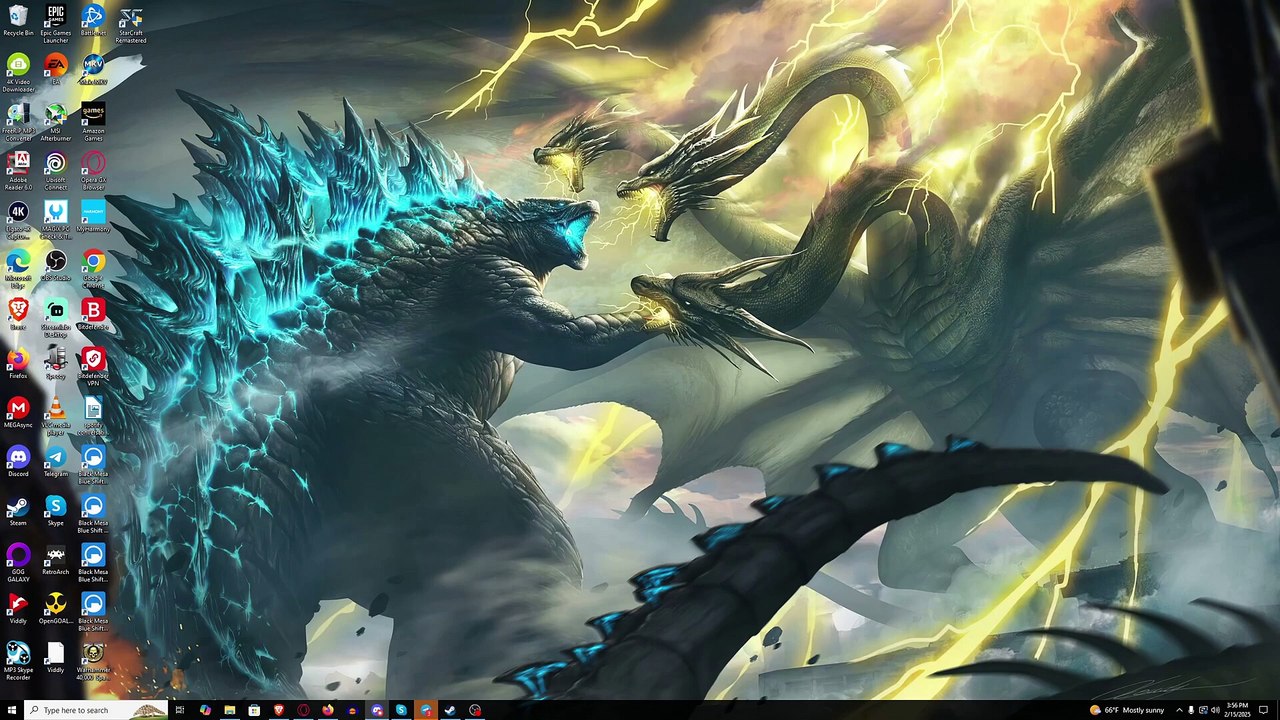Select the Microsoft Edge desktop shortcut
The width and height of the screenshot is (1280, 720).
[x=18, y=269]
